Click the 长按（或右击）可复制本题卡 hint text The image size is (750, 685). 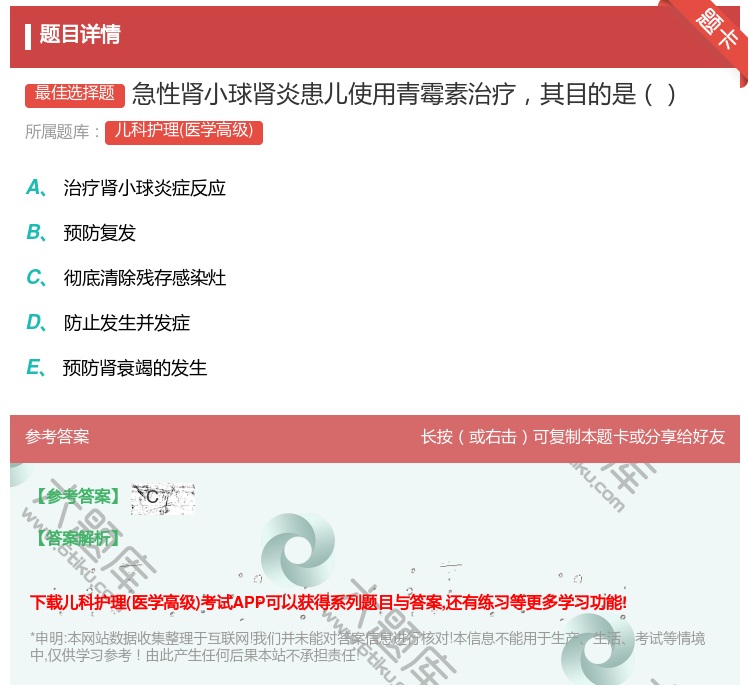[573, 437]
